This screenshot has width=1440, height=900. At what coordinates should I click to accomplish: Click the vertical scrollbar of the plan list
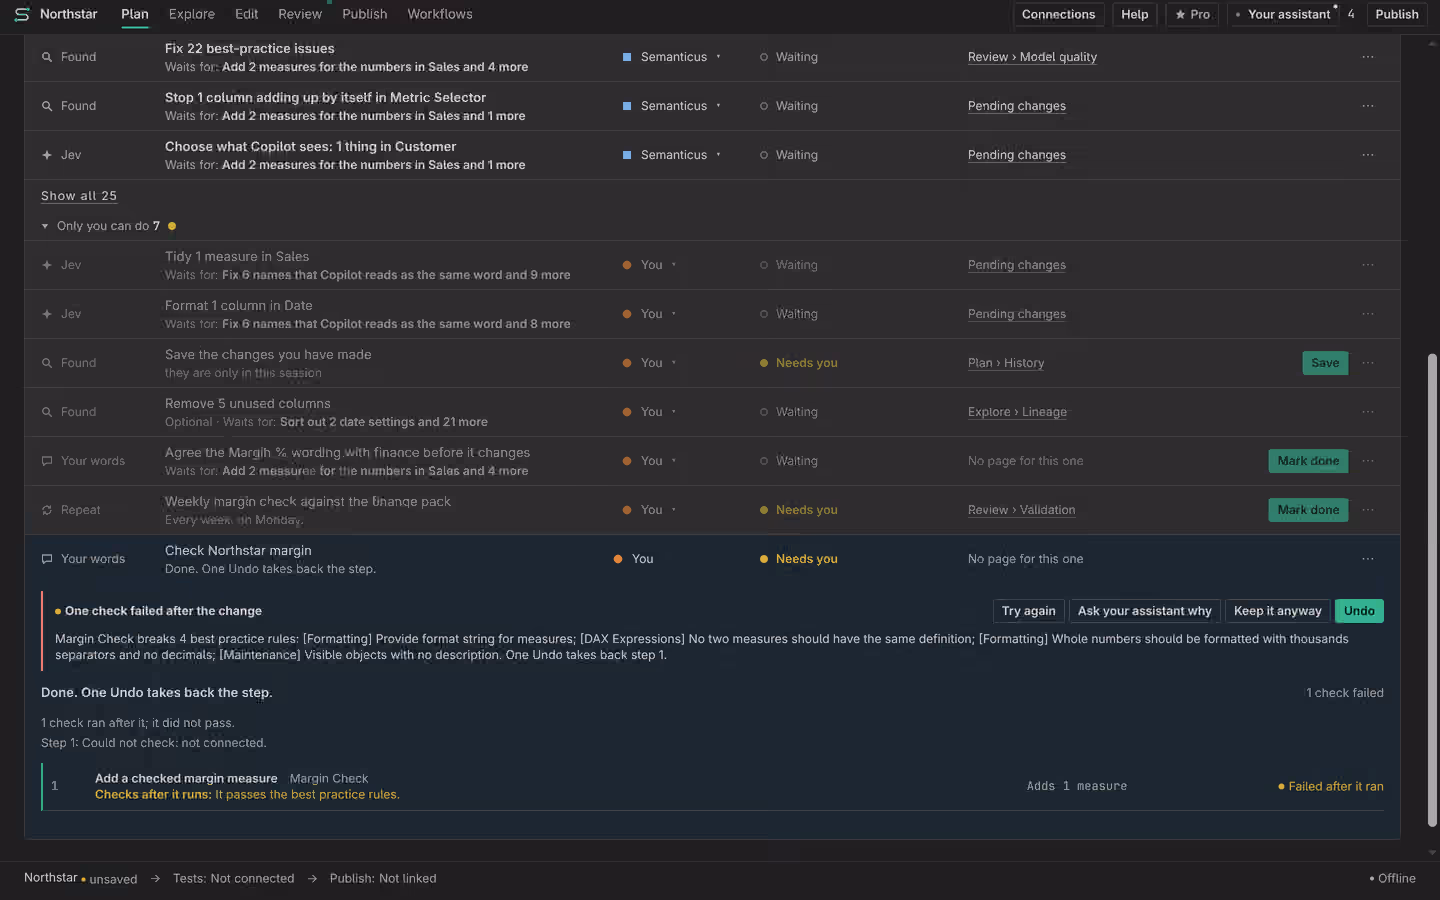point(1432,590)
